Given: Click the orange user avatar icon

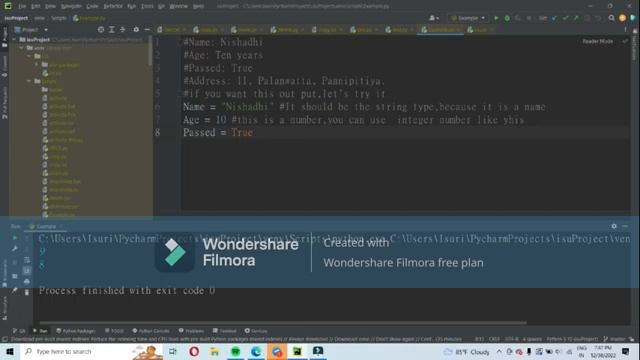Looking at the screenshot, I should (622, 18).
